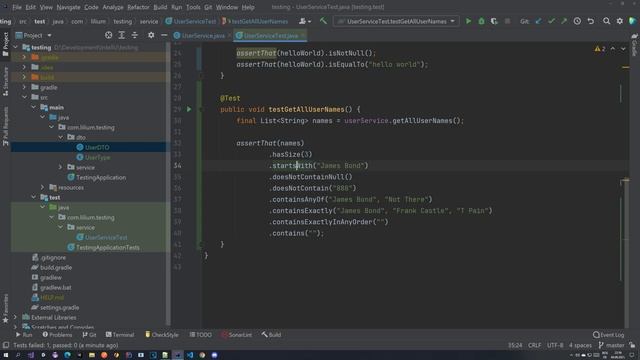Open the Problems tool window
This screenshot has width=640, height=360.
click(x=57, y=335)
